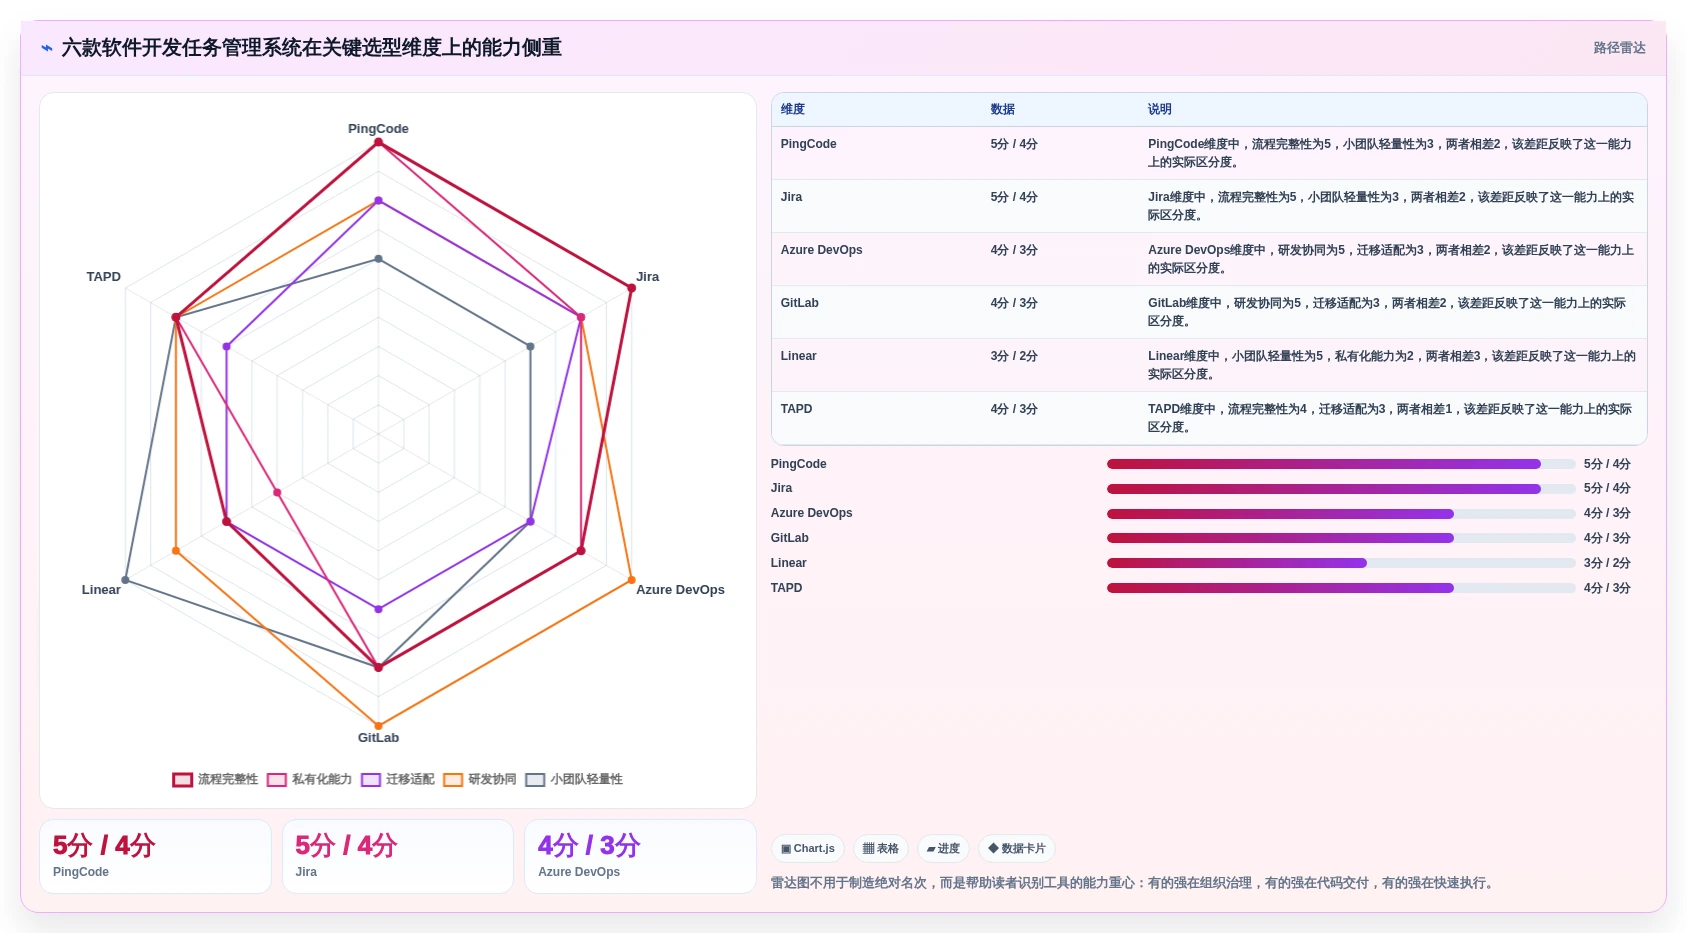1687x933 pixels.
Task: Toggle the 迁移适配 legend series
Action: tap(398, 779)
